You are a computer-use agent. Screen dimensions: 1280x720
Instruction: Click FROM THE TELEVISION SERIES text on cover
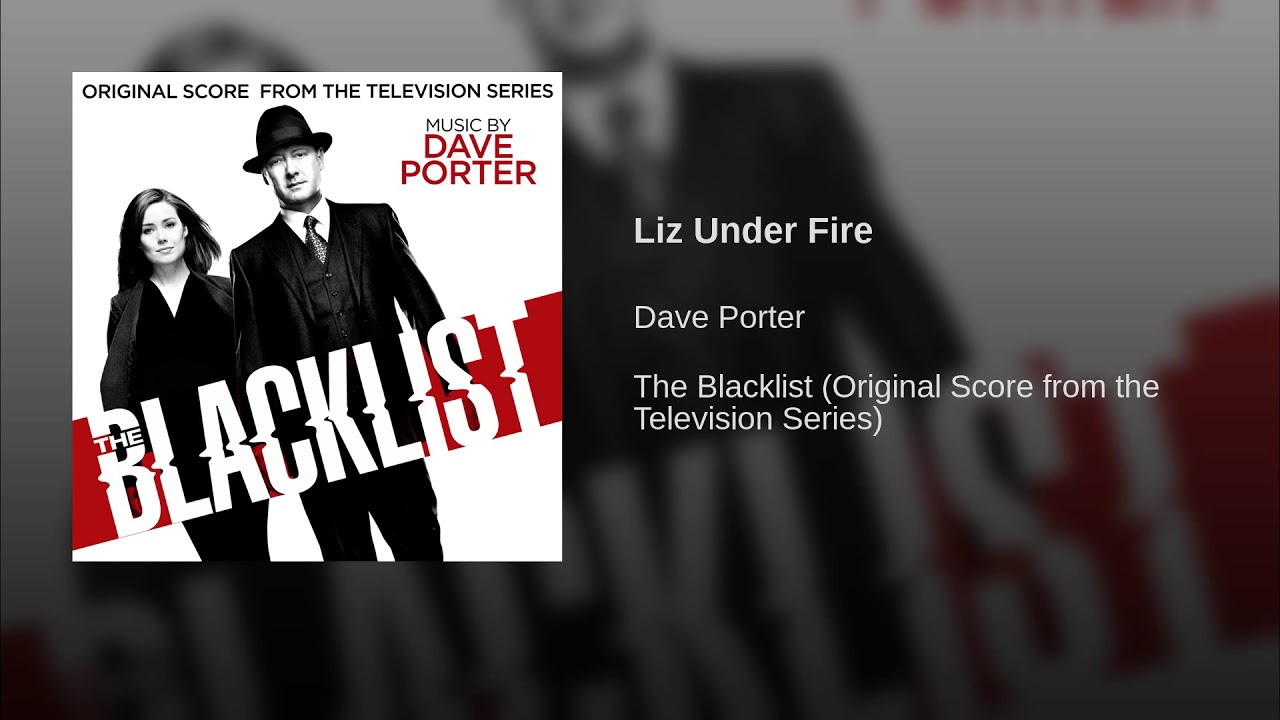point(407,91)
